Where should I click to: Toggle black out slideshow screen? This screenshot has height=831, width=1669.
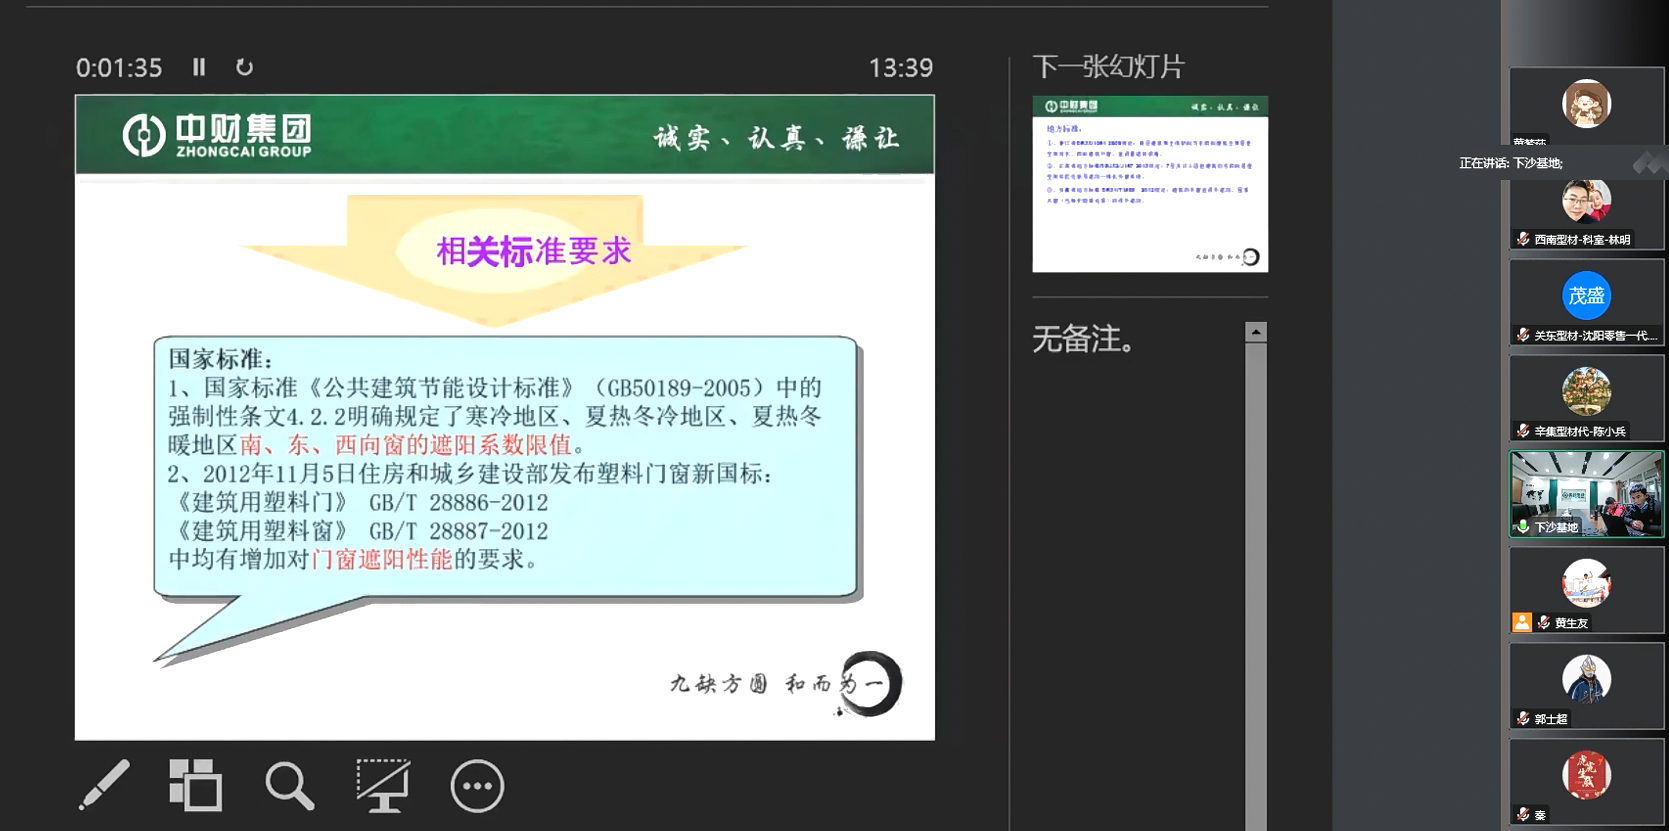pyautogui.click(x=383, y=785)
